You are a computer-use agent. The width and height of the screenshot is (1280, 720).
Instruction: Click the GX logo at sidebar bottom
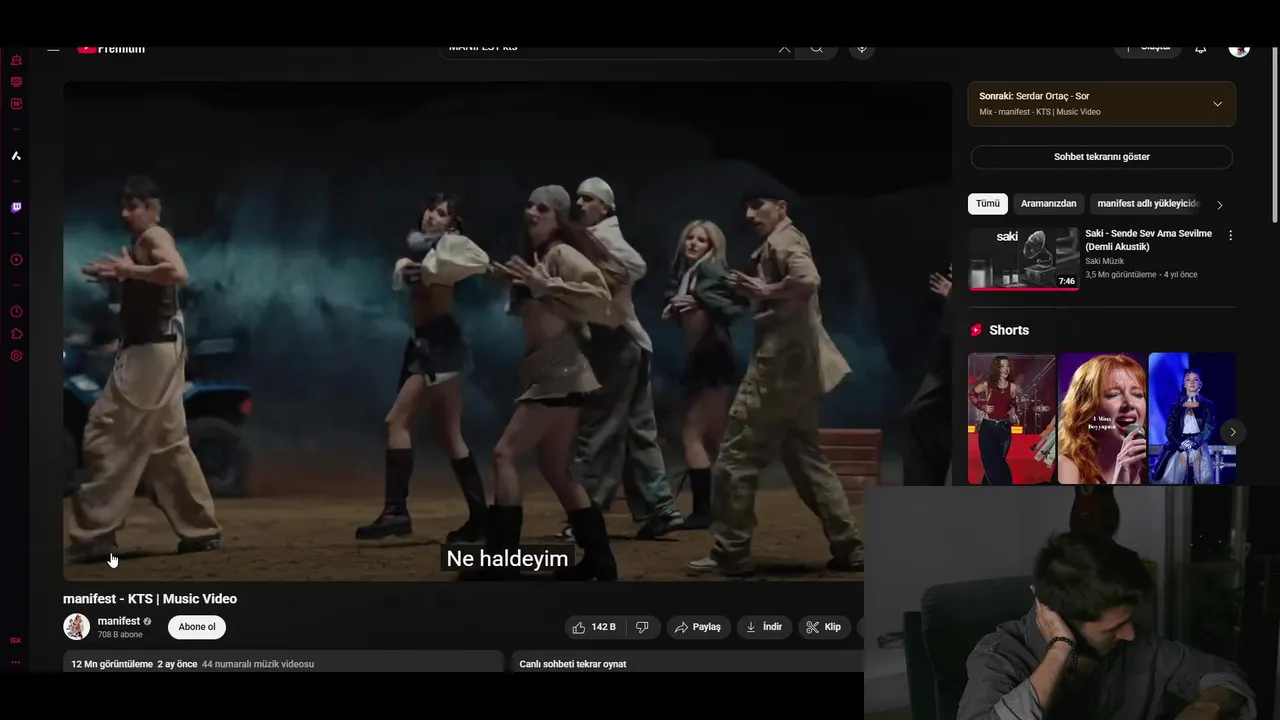16,640
